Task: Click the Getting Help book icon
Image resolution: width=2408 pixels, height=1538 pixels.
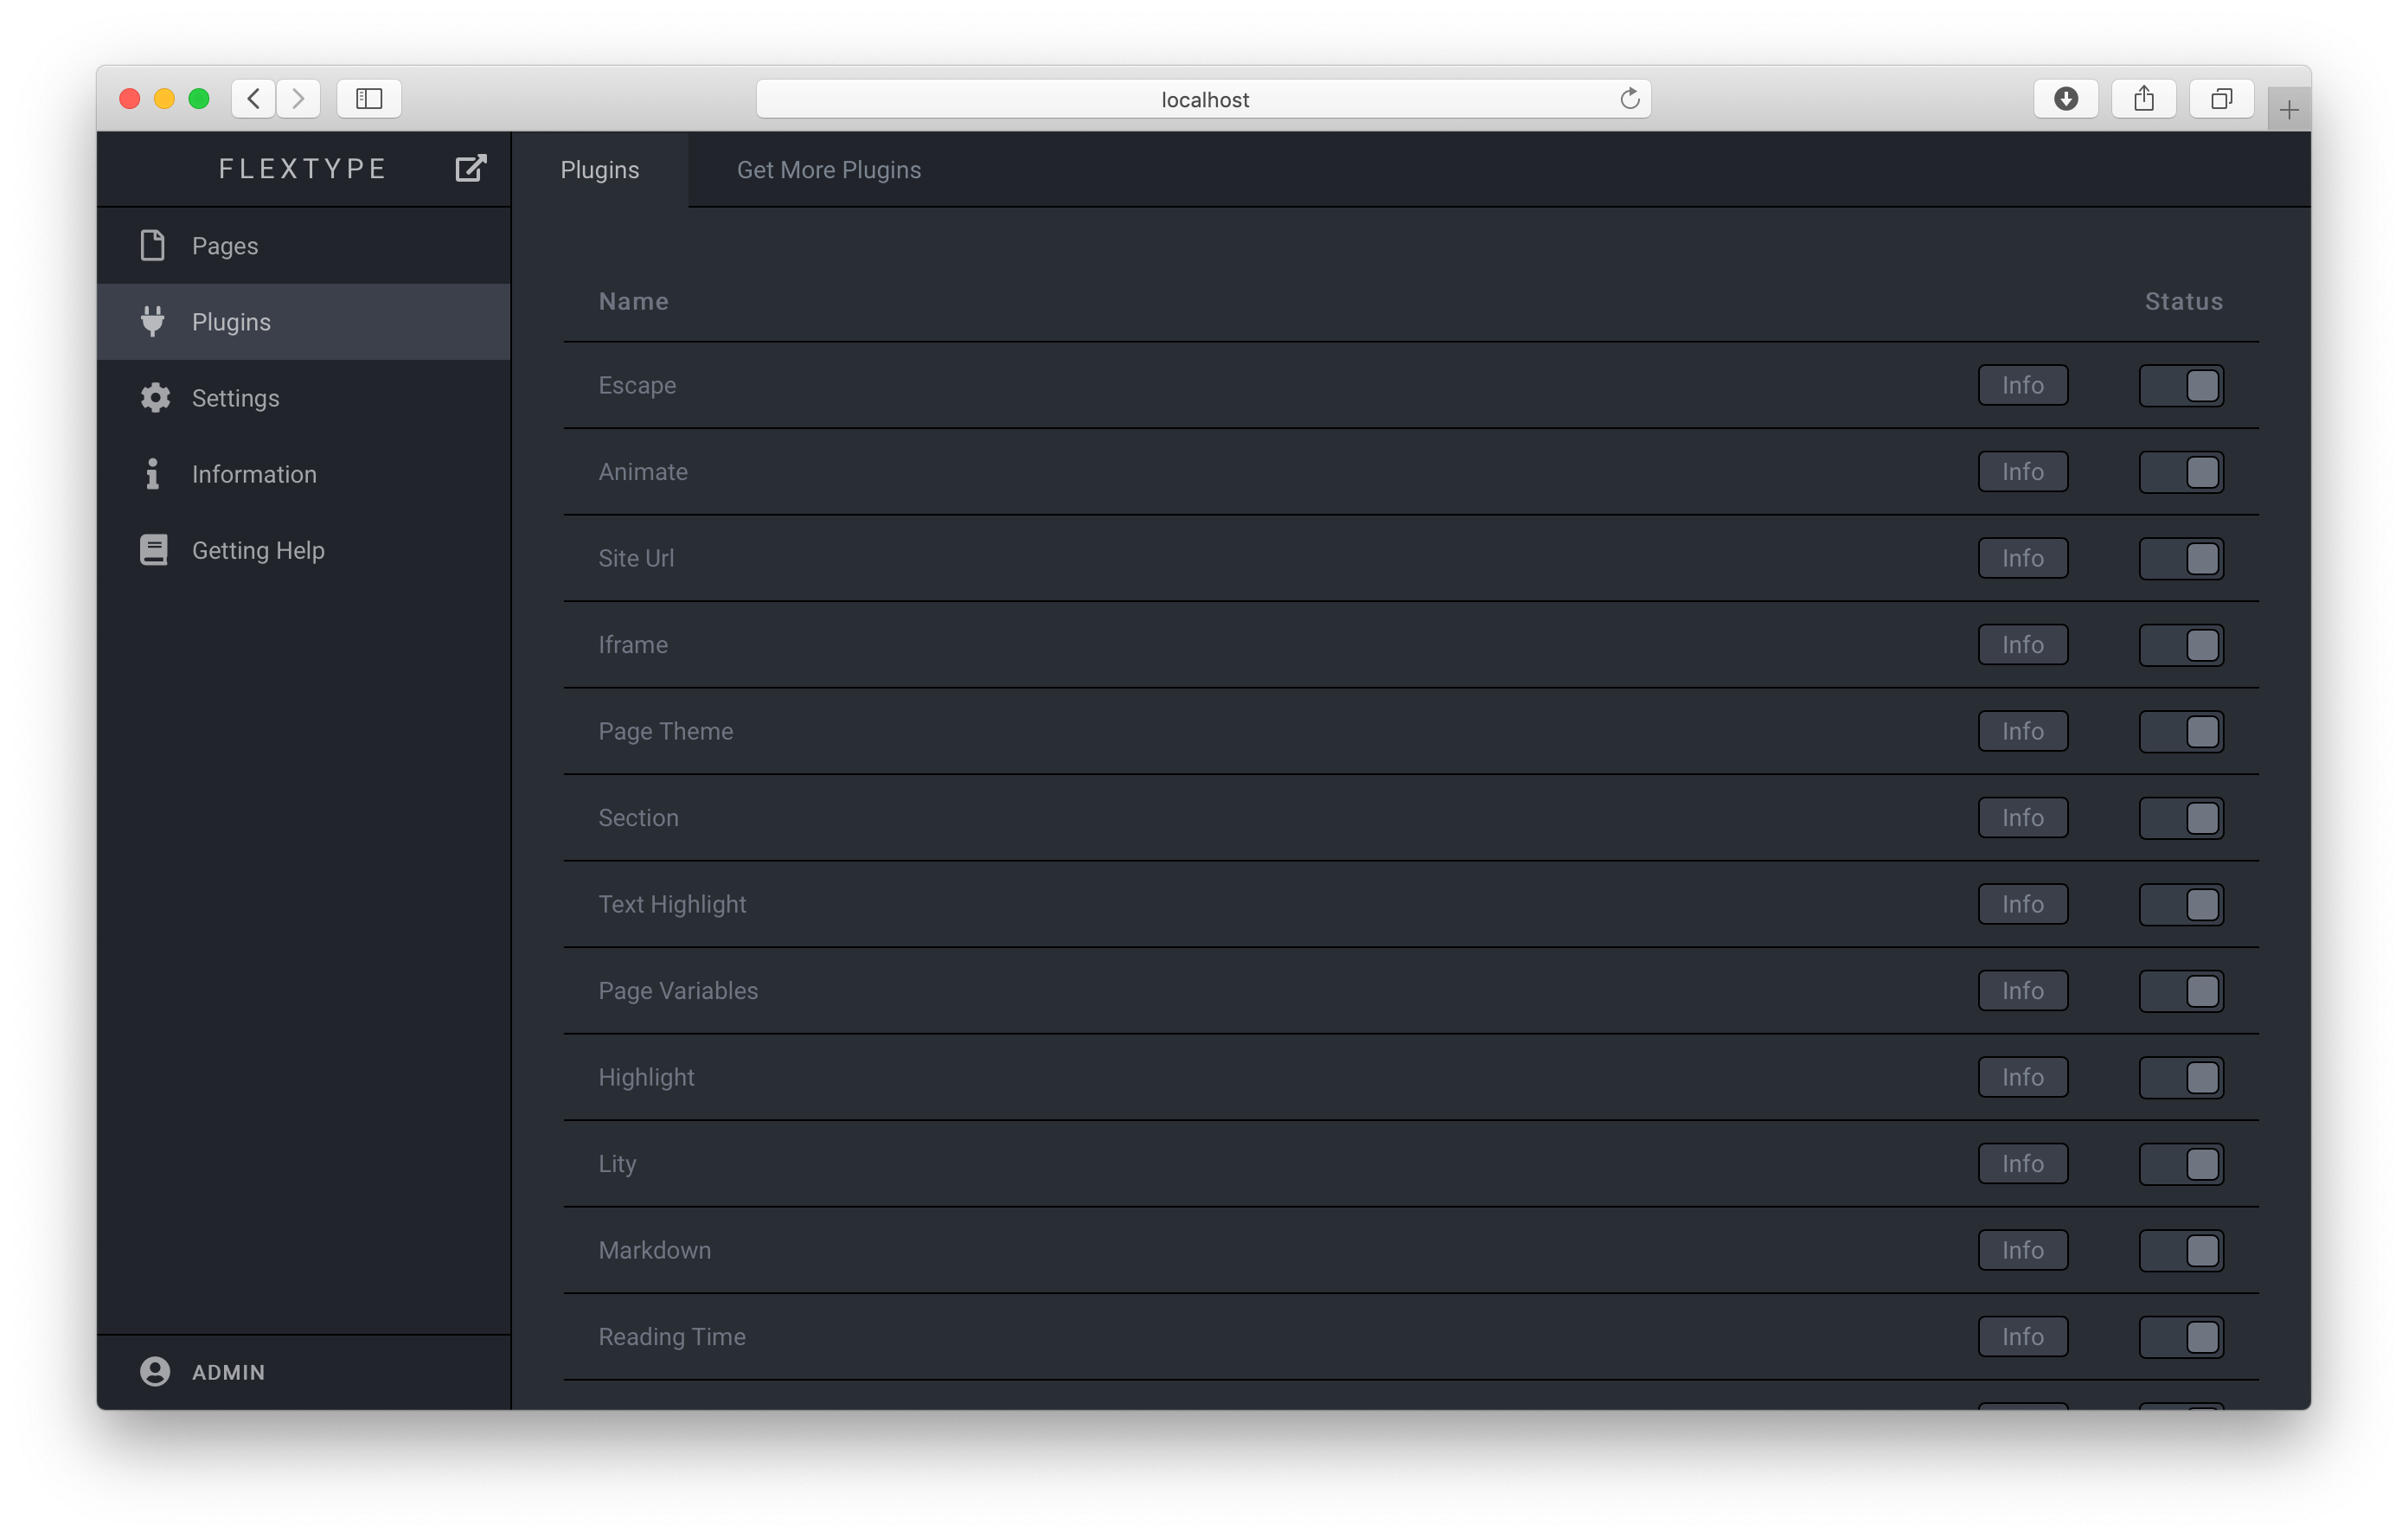Action: click(x=154, y=550)
